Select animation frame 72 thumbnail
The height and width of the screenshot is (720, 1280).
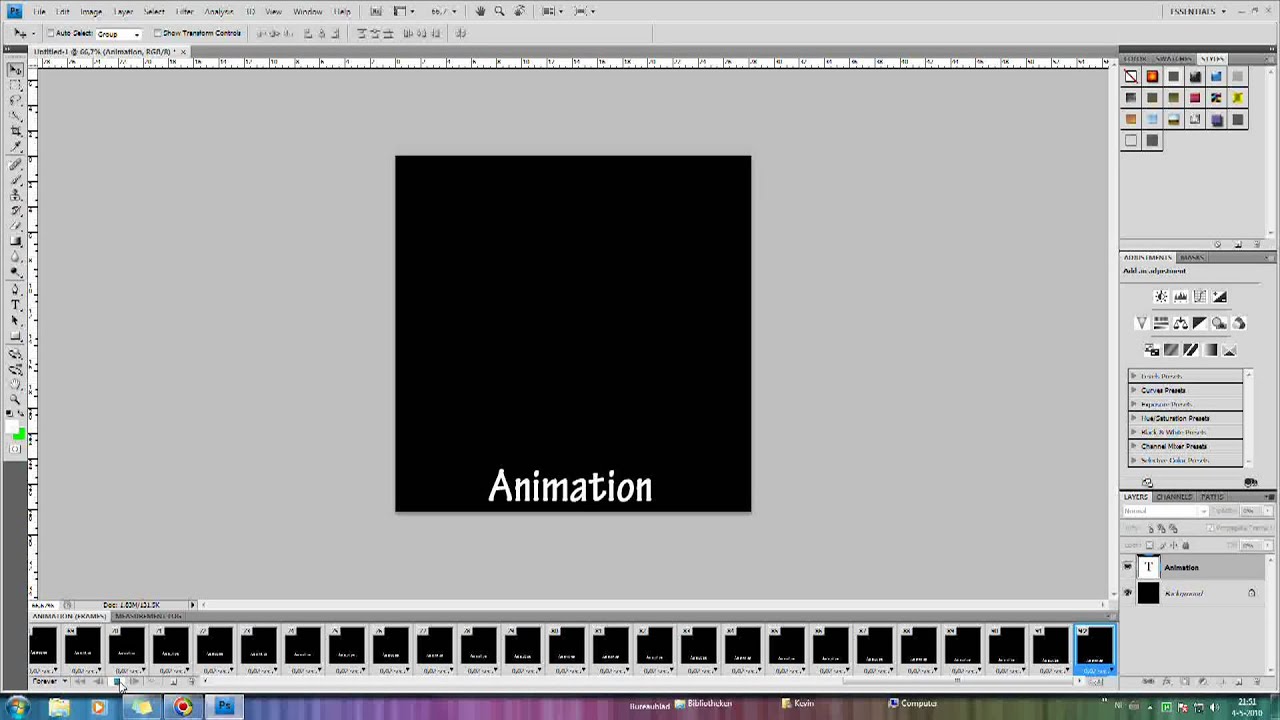216,645
